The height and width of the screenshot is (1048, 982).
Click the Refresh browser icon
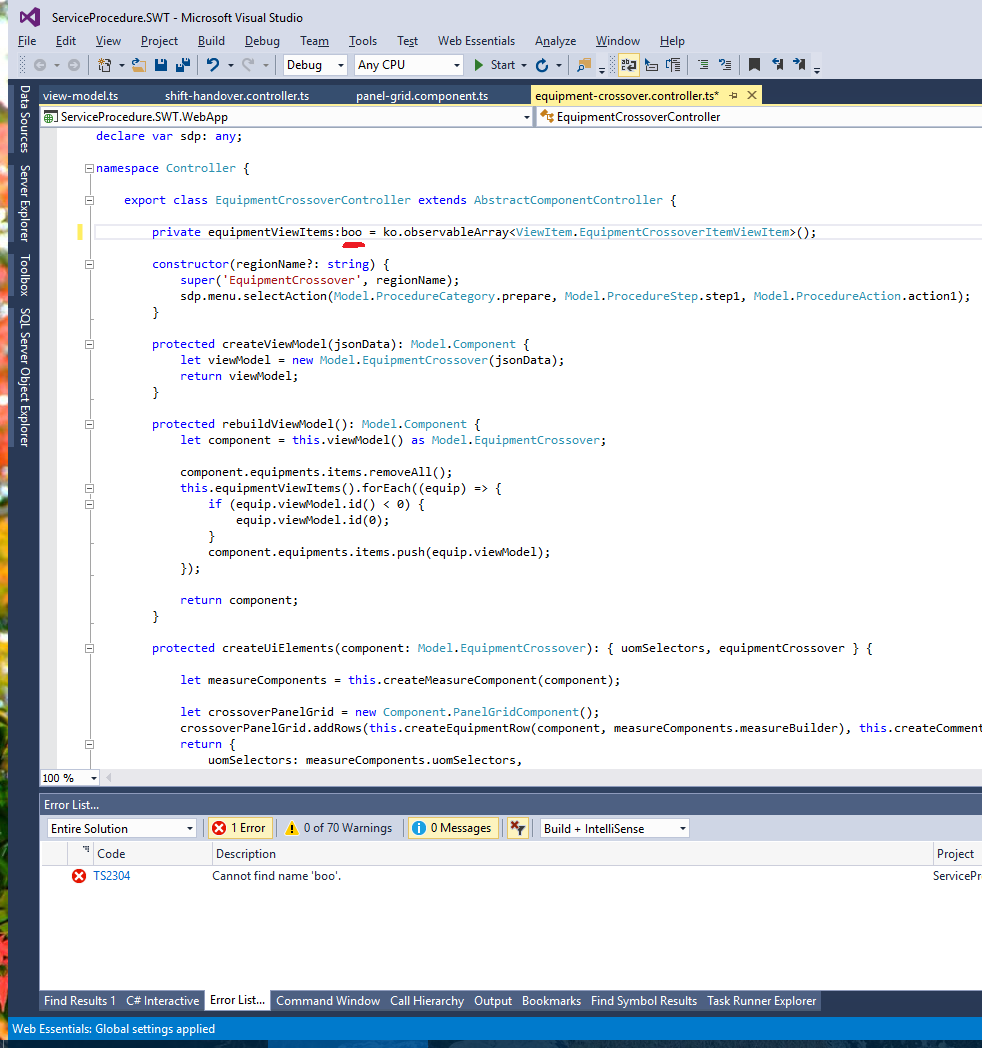(x=542, y=65)
